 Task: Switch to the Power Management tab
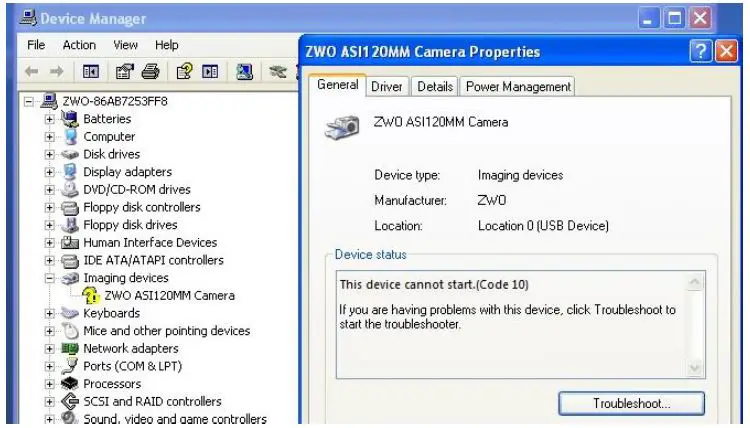click(518, 87)
